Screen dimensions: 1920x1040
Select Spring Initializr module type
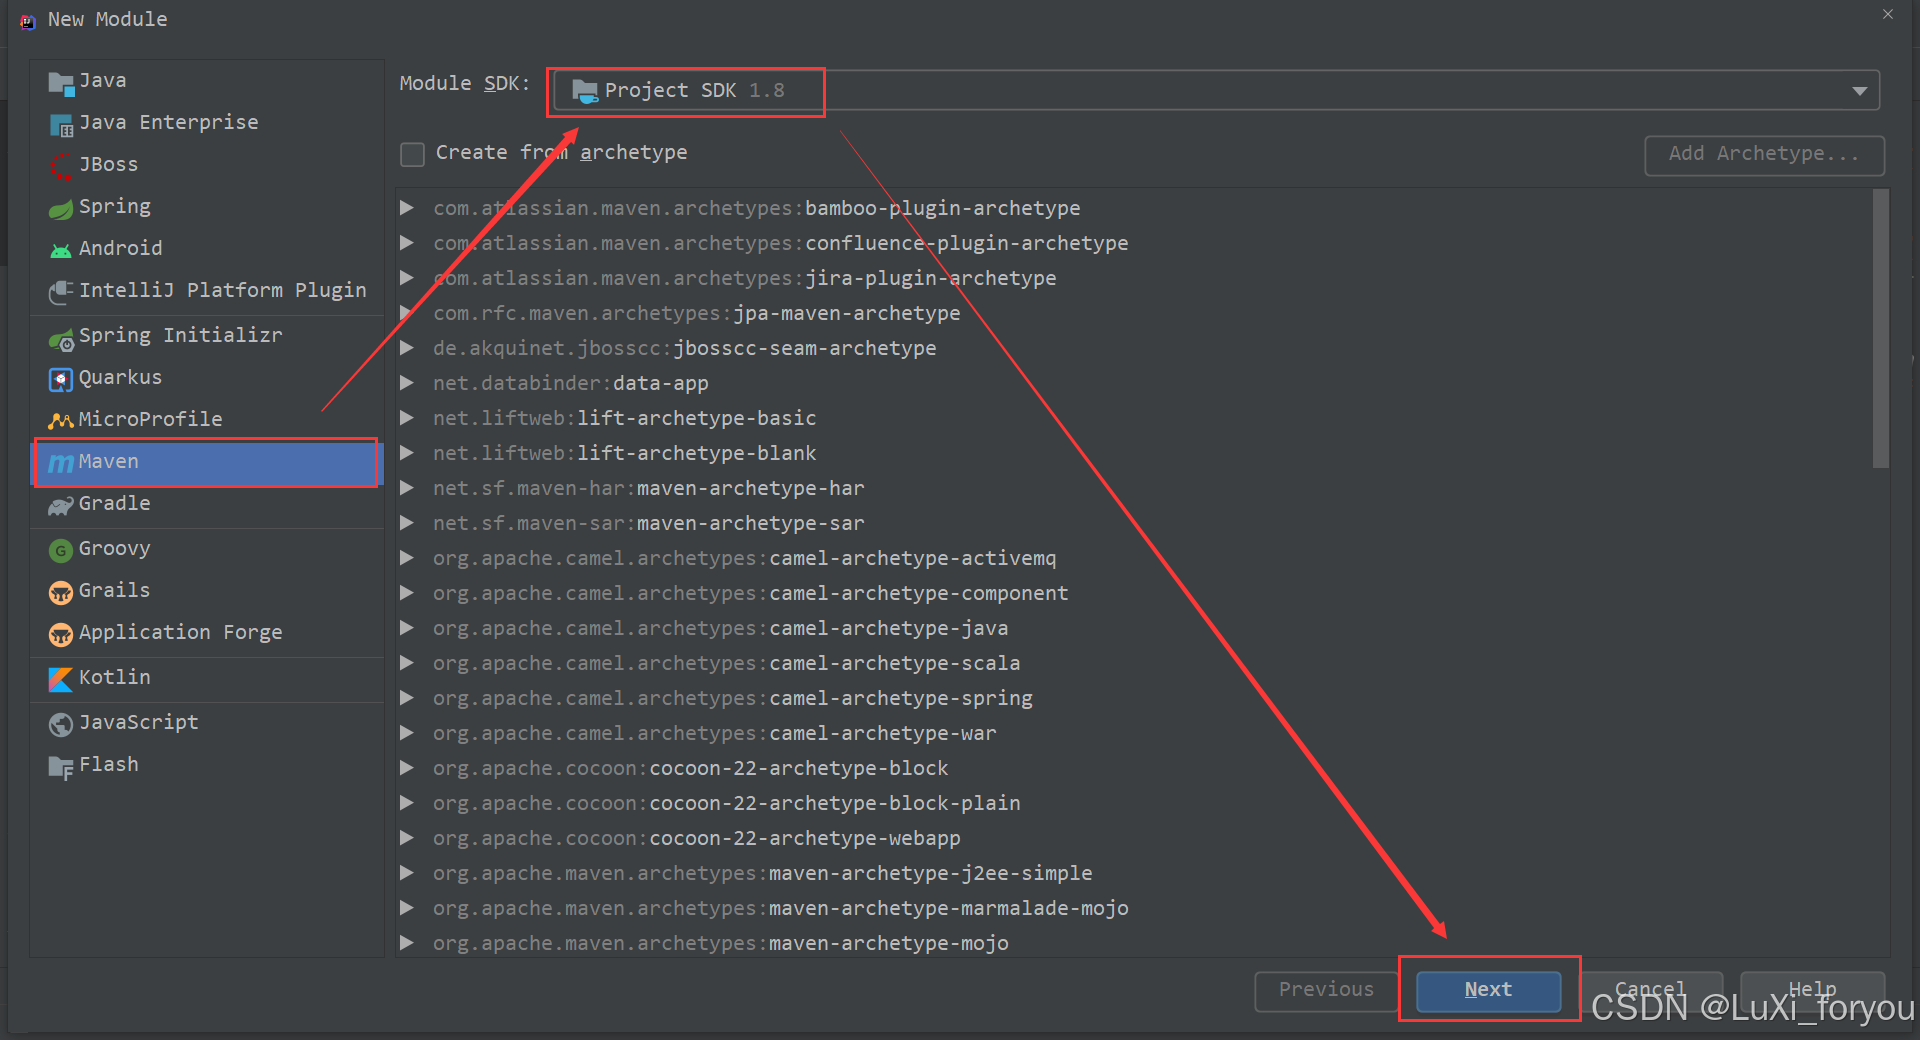207,336
